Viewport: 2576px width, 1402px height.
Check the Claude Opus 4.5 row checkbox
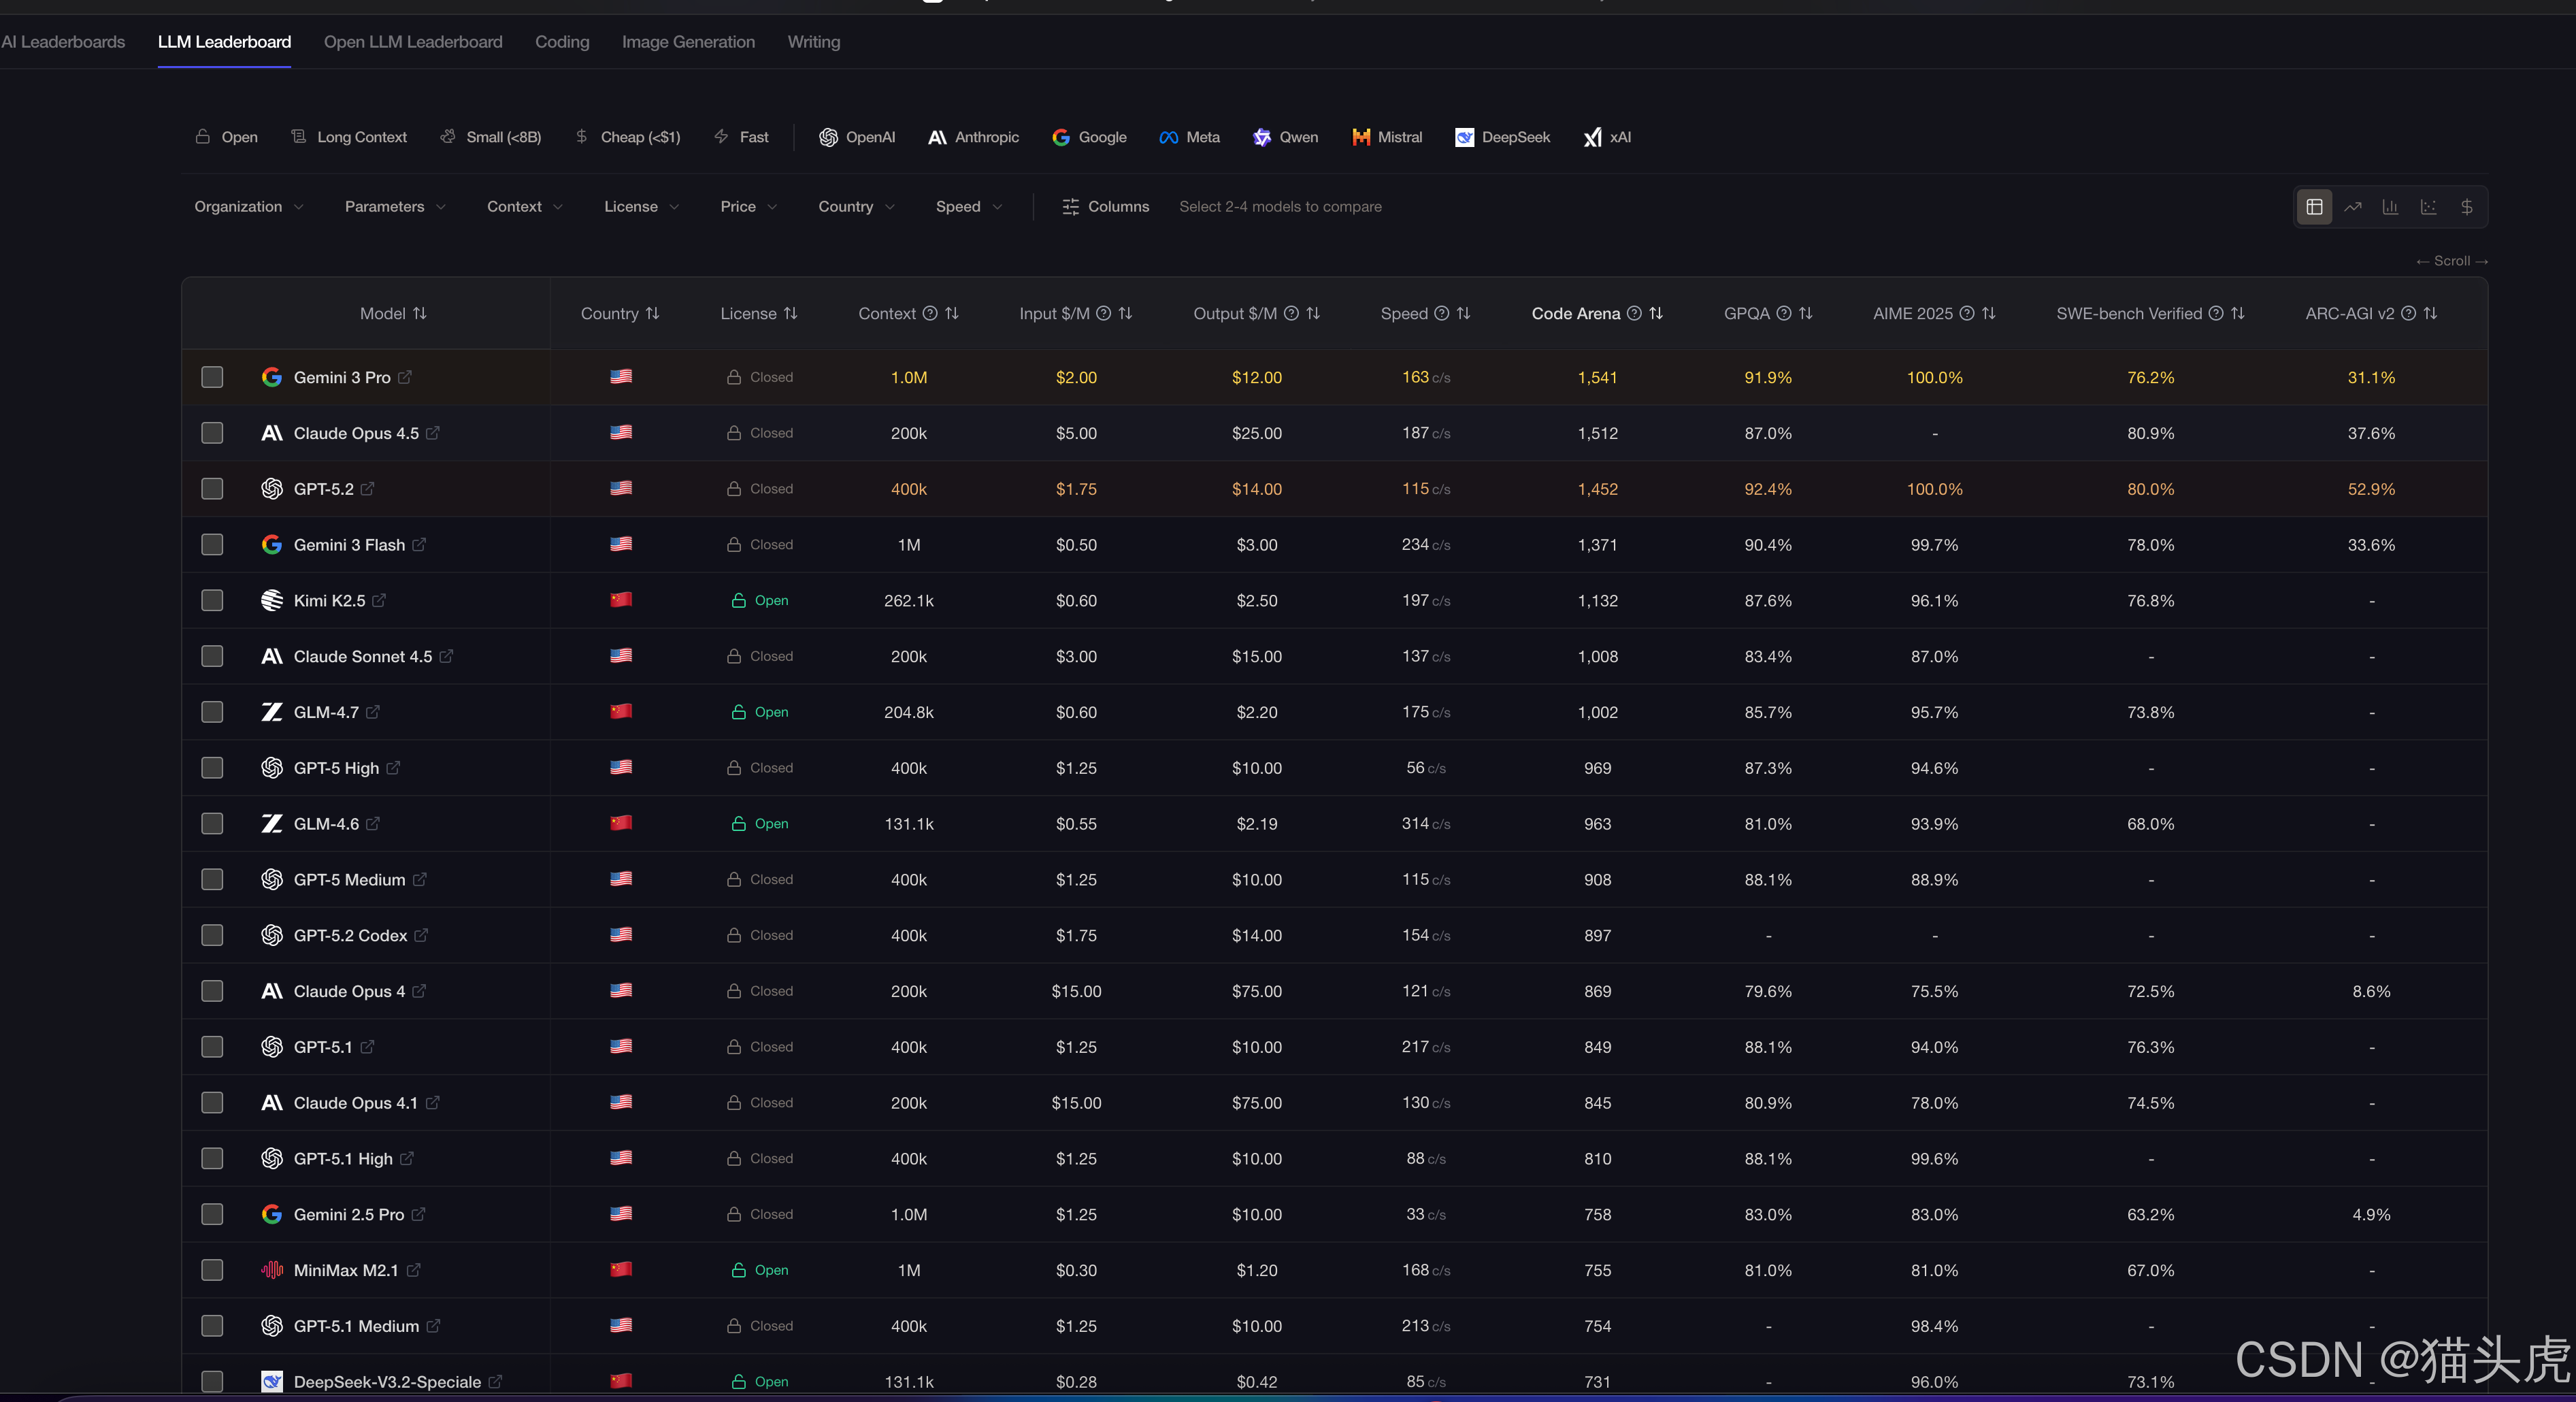(x=212, y=433)
